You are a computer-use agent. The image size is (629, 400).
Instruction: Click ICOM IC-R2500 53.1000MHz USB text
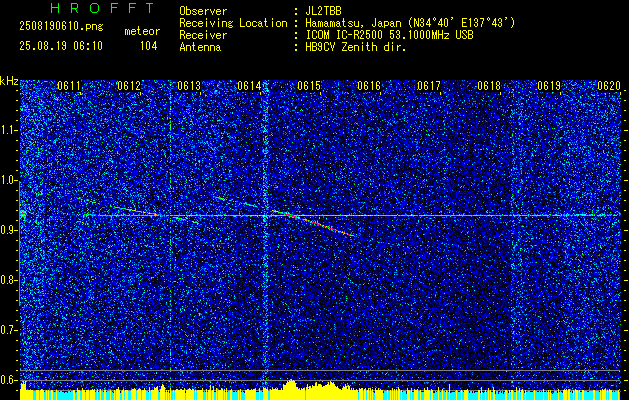click(x=389, y=35)
